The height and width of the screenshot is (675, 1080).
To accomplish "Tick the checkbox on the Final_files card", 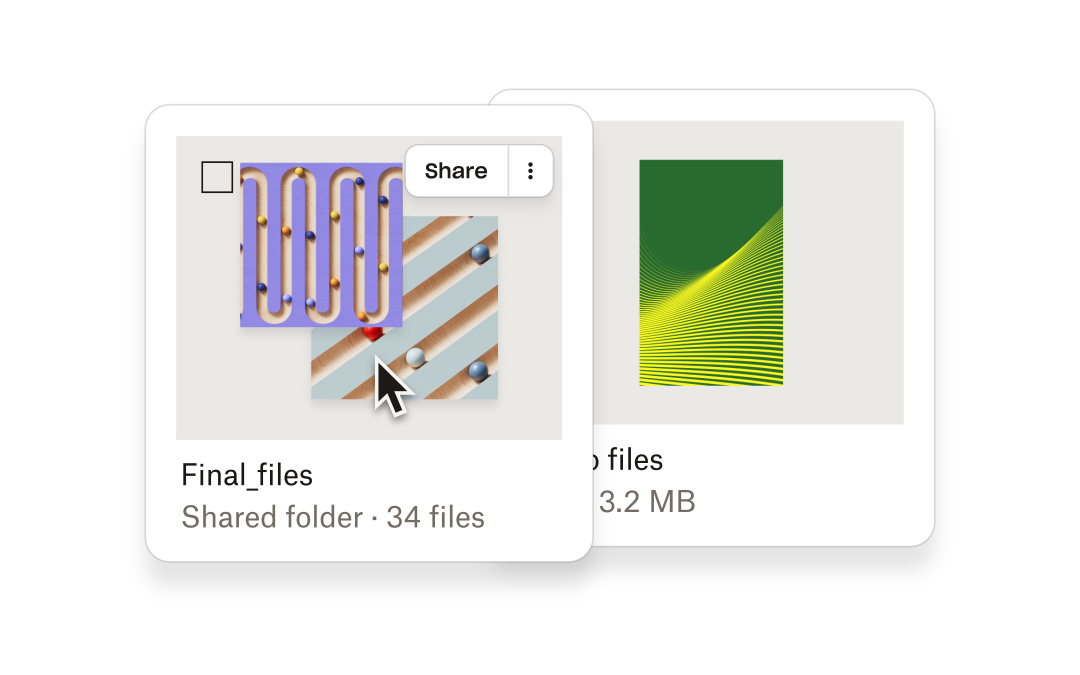I will [x=217, y=177].
